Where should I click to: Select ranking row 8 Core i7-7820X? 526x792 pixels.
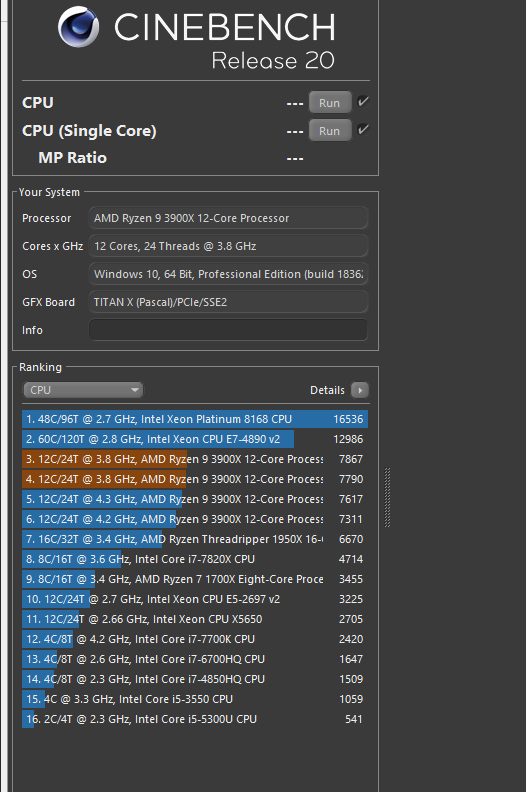[195, 559]
